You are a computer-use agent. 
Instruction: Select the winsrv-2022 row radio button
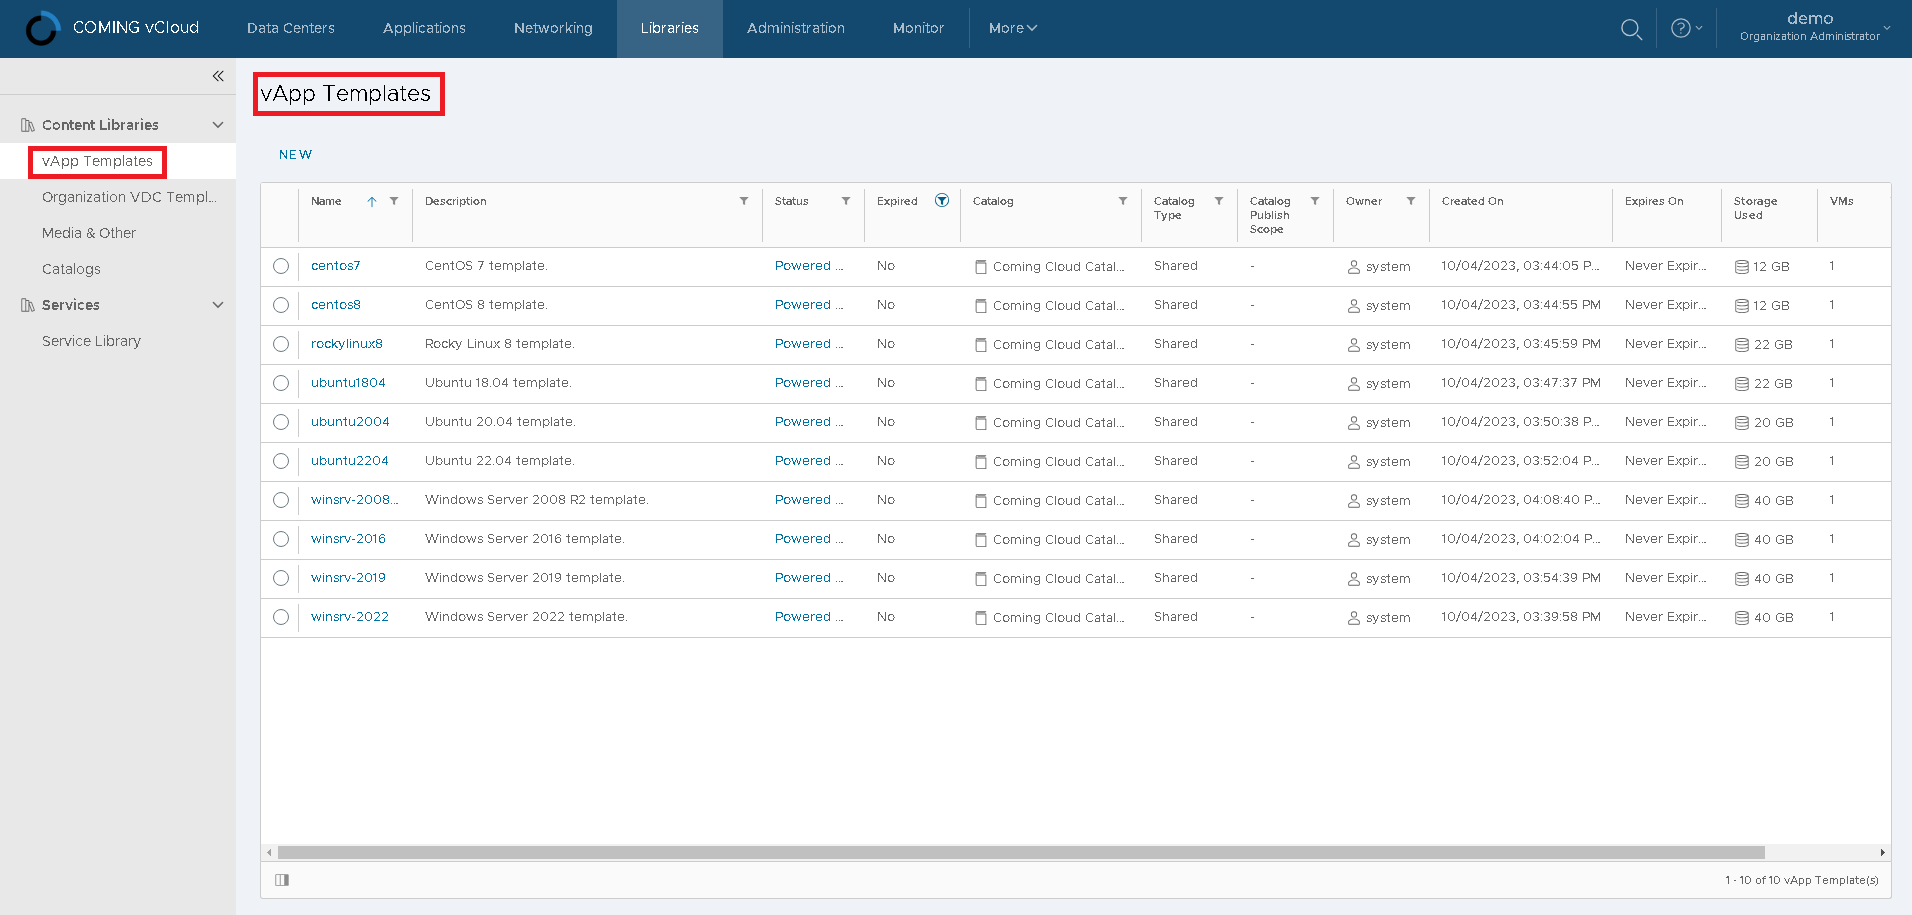tap(281, 617)
